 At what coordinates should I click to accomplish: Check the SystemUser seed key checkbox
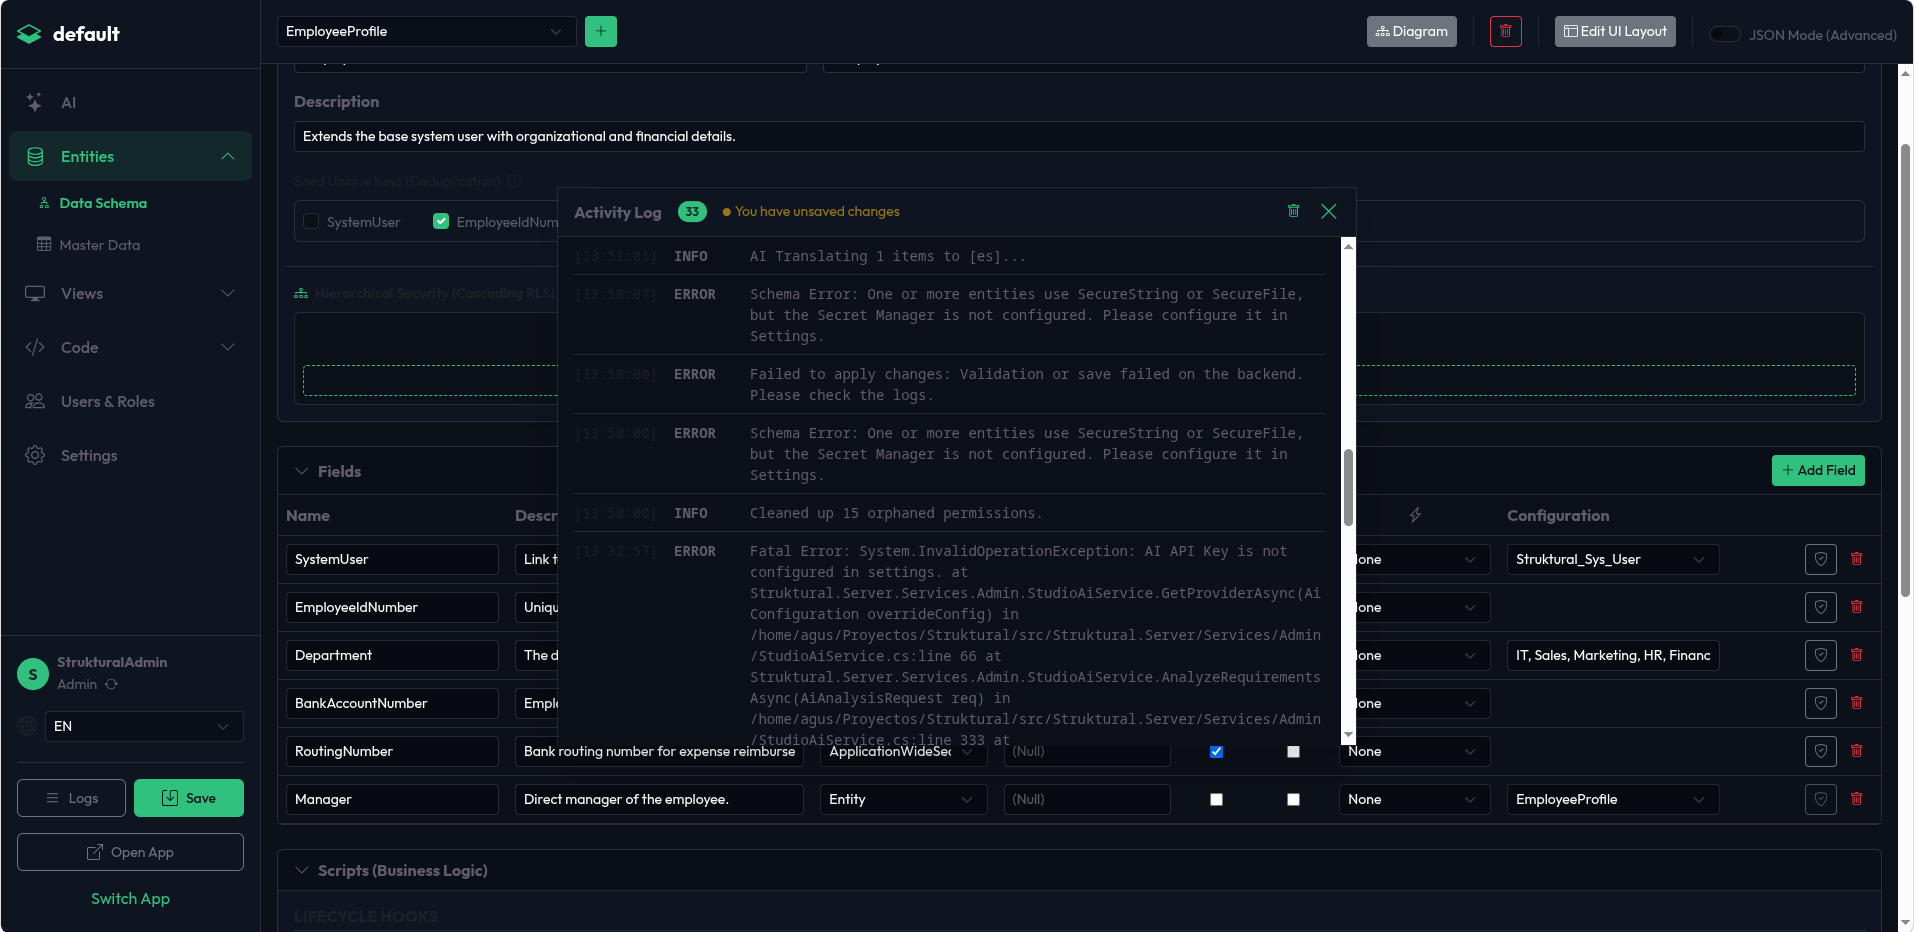point(311,221)
